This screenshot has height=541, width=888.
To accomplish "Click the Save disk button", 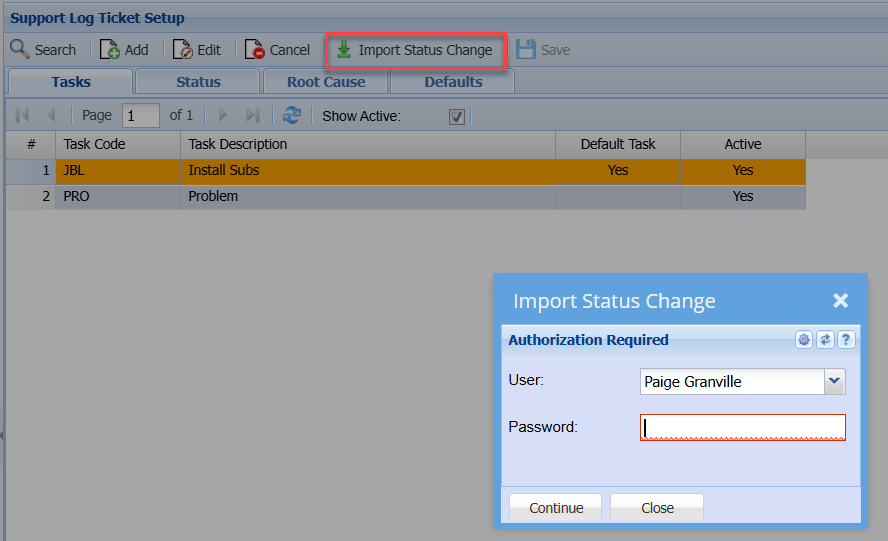I will pos(543,50).
